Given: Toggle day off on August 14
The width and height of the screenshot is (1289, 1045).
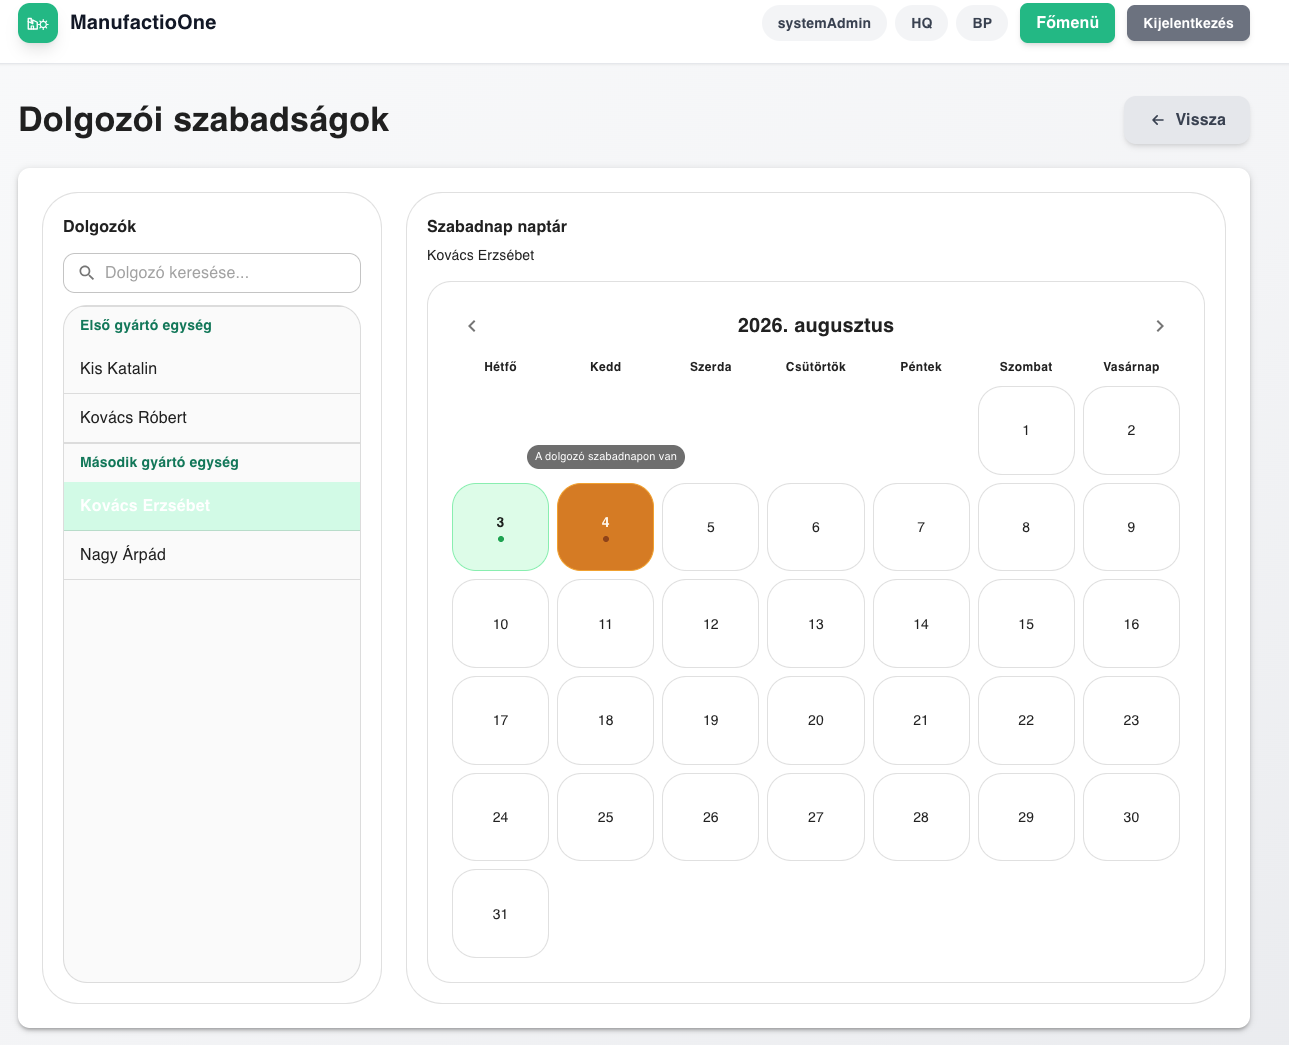Looking at the screenshot, I should click(921, 624).
